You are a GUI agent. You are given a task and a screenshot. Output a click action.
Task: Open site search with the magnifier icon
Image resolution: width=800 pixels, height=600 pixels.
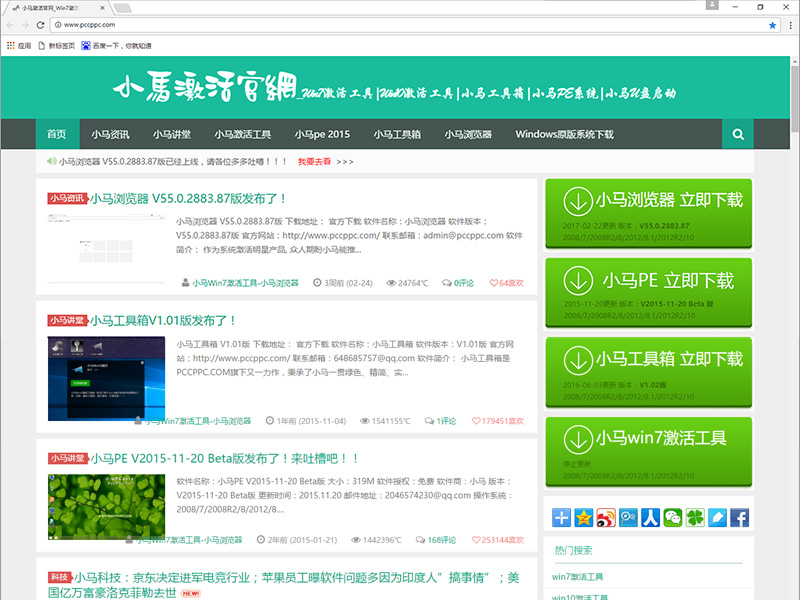738,133
